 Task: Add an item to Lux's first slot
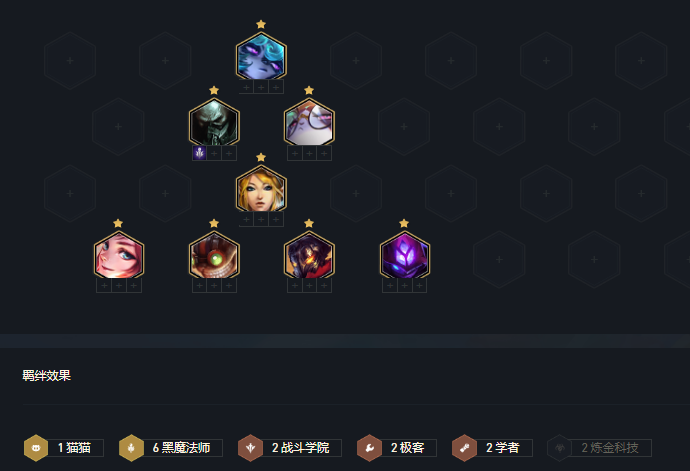[x=246, y=219]
